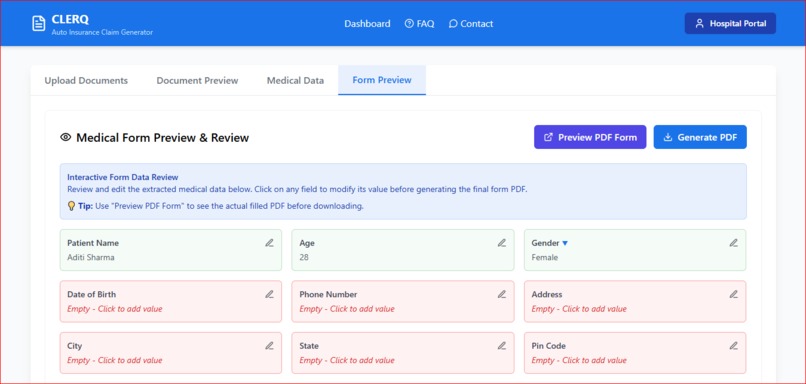
Task: Click the 'Auto Insurance Claim Generator' subtitle
Action: click(x=102, y=32)
